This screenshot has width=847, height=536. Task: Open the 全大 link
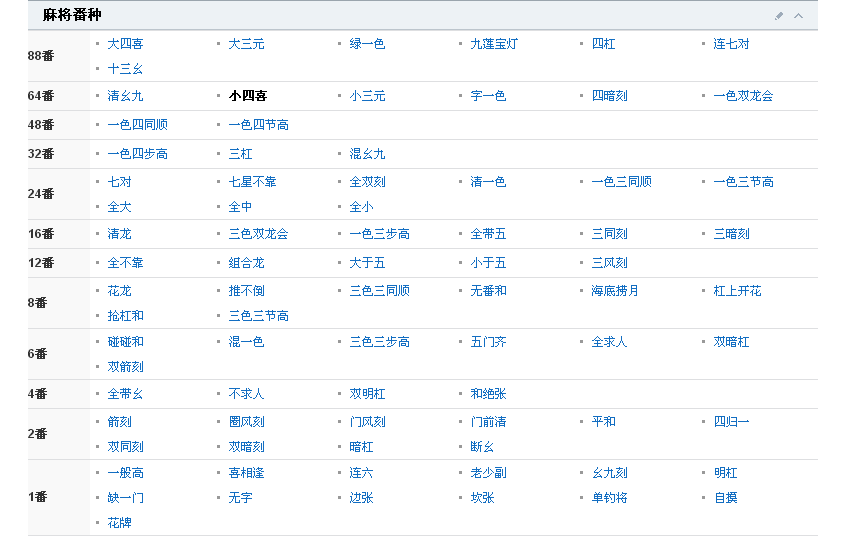coord(119,206)
